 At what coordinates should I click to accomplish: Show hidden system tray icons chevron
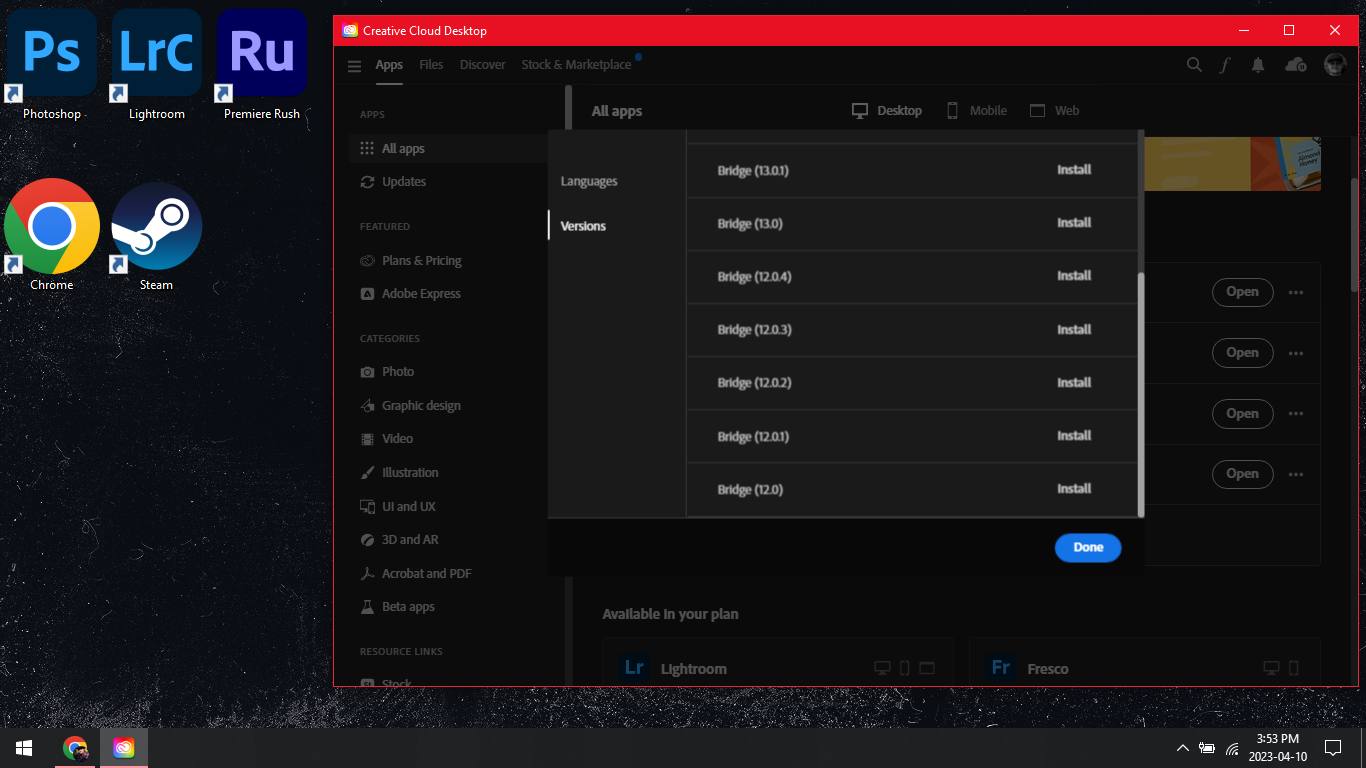click(x=1183, y=748)
